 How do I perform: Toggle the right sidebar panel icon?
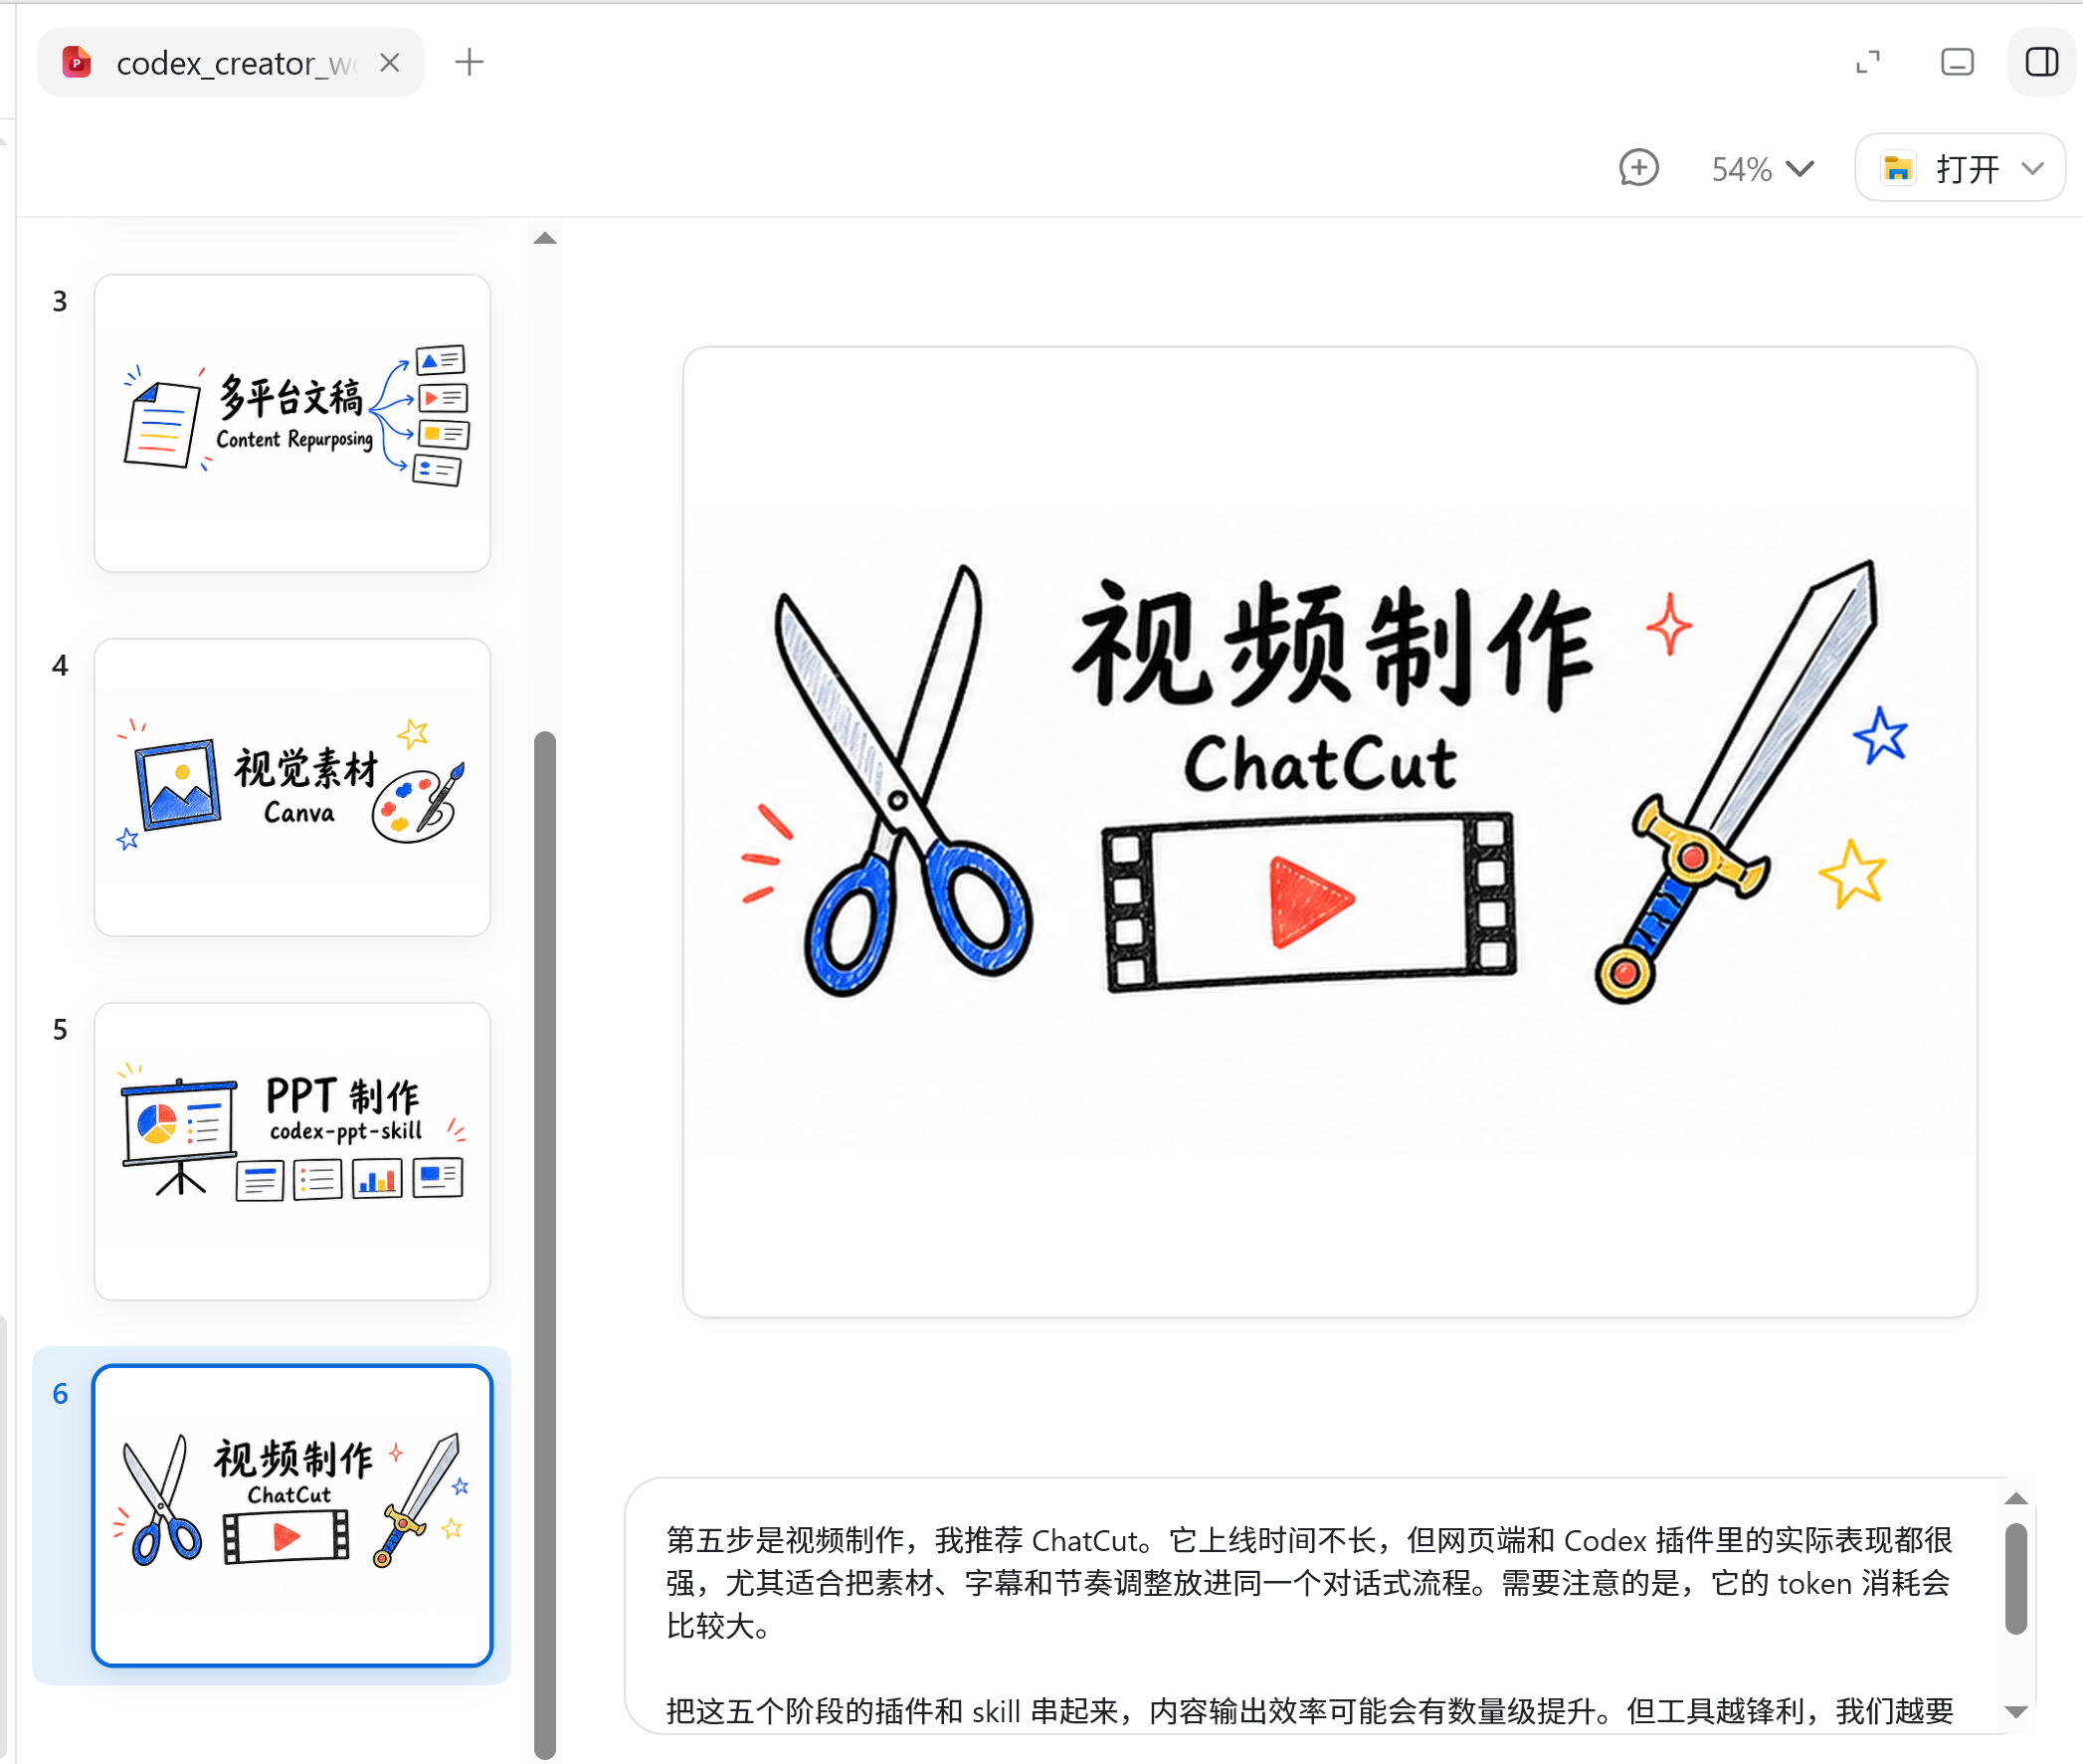click(x=2041, y=62)
